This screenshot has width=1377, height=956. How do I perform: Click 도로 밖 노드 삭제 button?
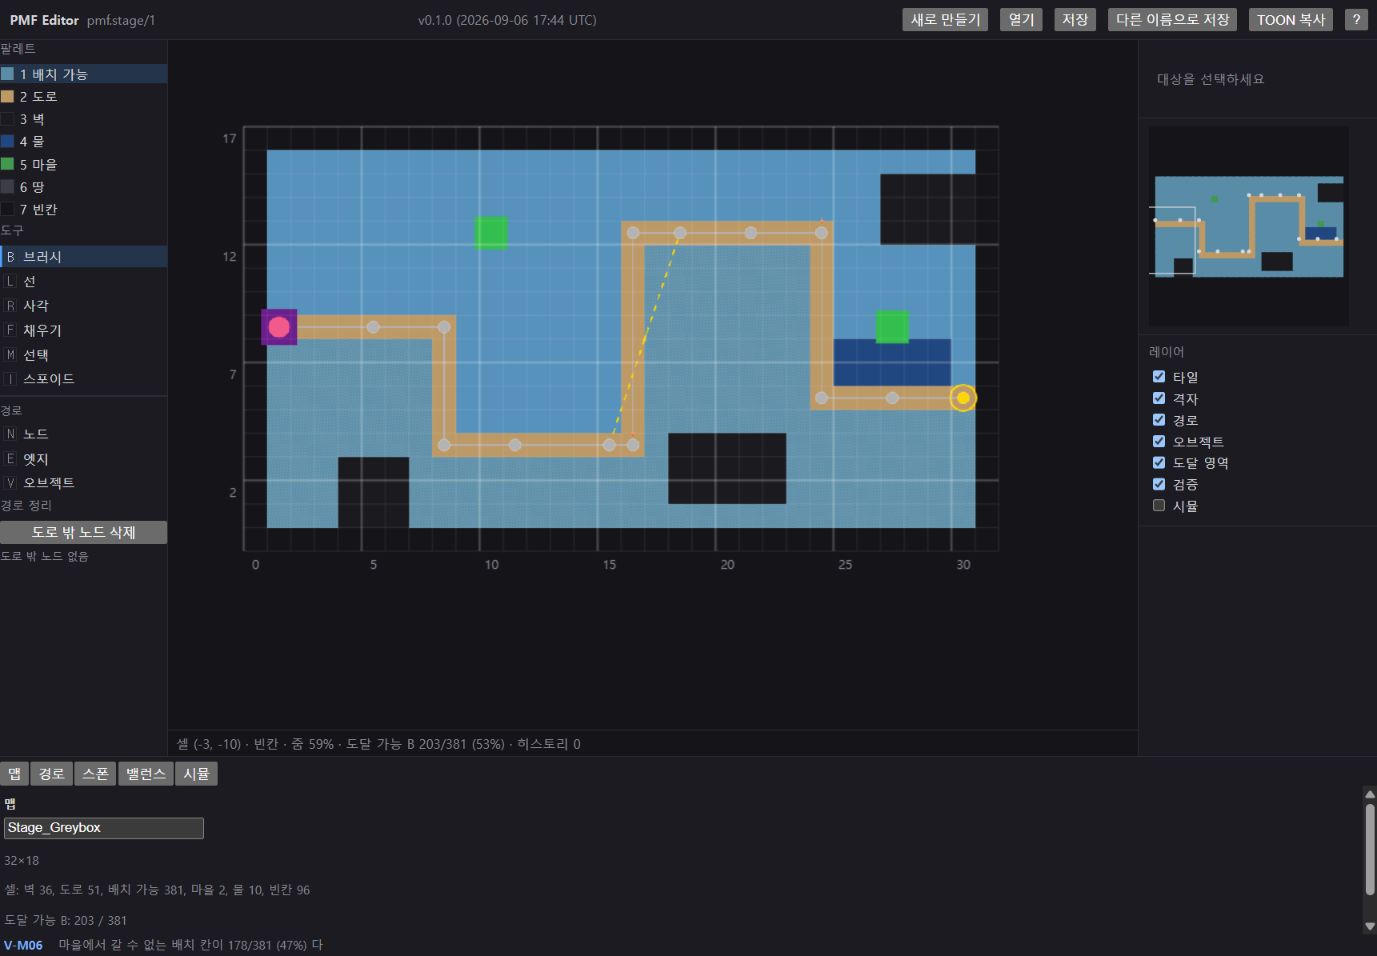point(83,532)
